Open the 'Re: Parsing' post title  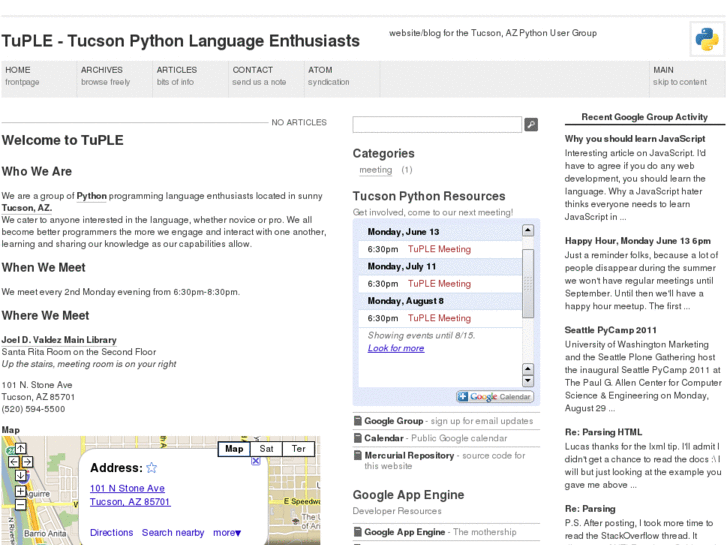(x=590, y=509)
